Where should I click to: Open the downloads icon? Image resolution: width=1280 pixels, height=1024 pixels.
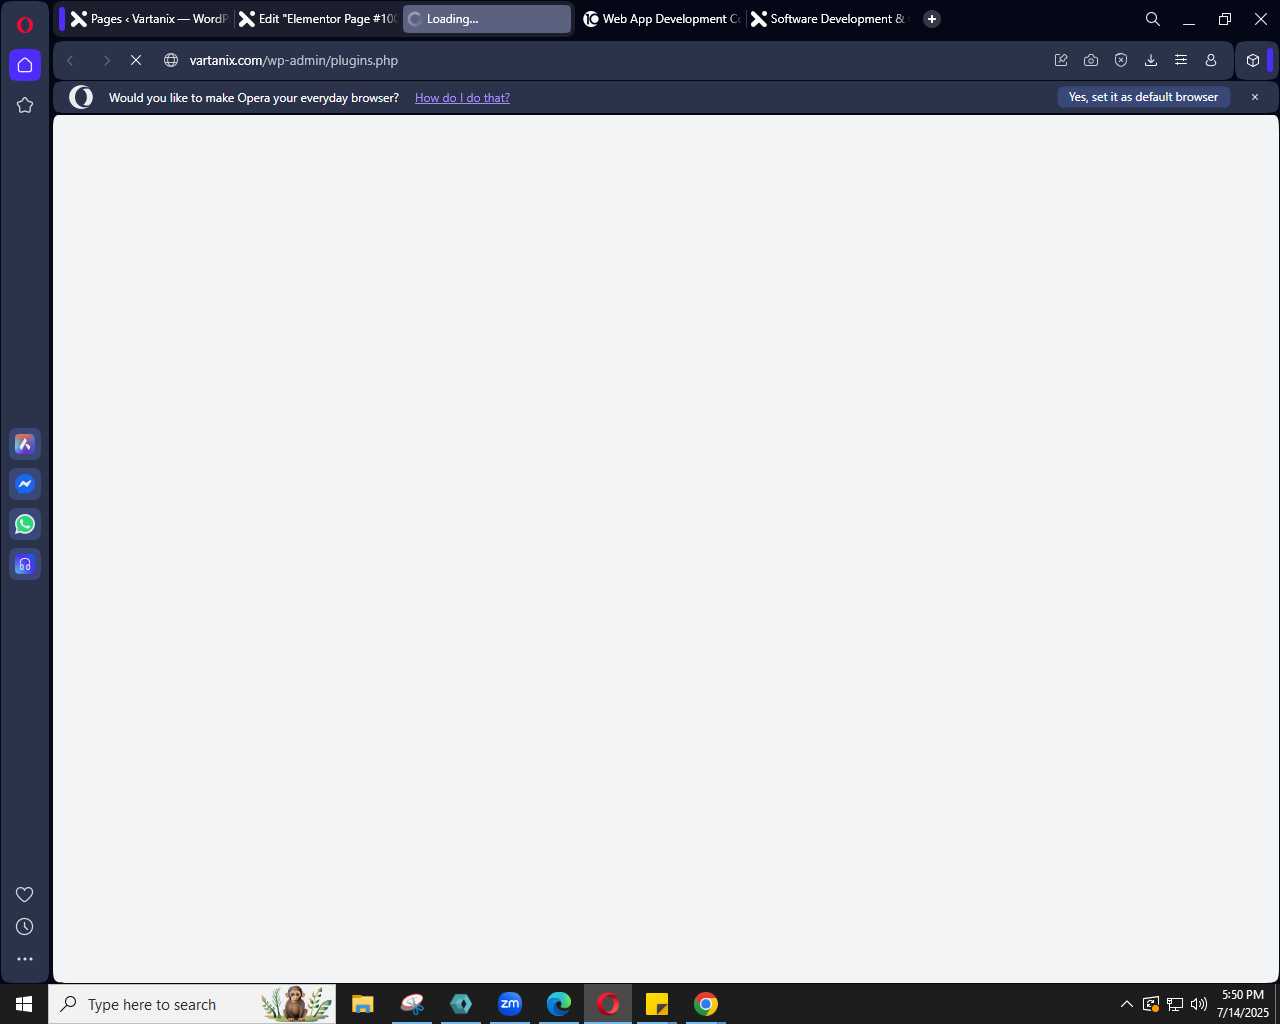coord(1151,60)
